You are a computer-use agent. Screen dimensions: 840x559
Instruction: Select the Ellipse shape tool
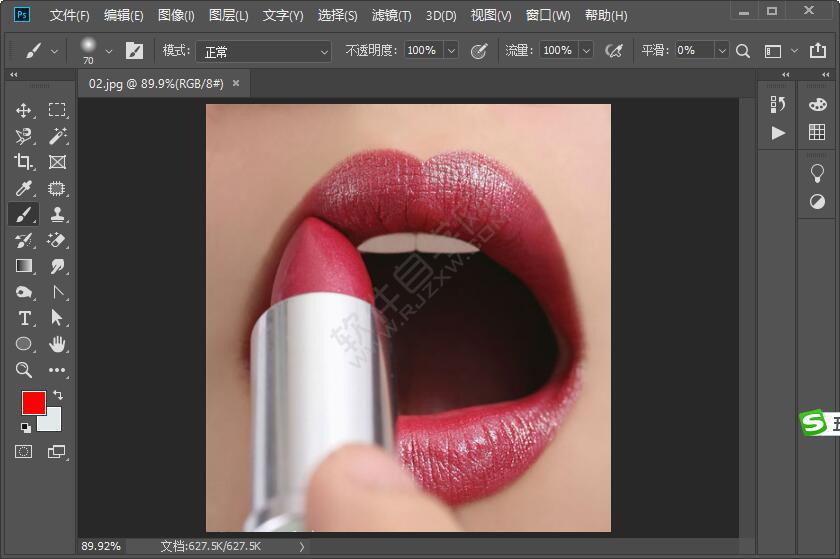point(23,344)
